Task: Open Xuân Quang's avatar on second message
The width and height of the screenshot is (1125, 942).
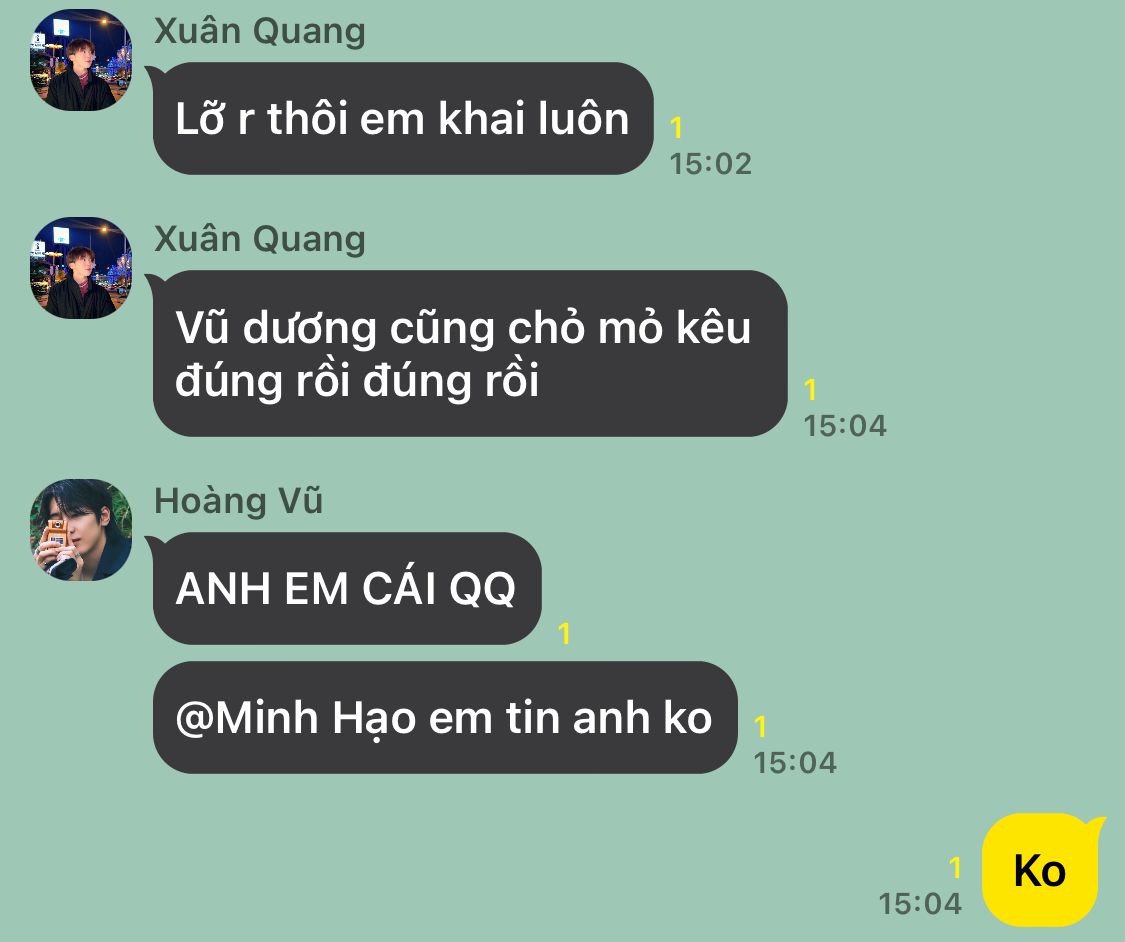Action: [x=80, y=268]
